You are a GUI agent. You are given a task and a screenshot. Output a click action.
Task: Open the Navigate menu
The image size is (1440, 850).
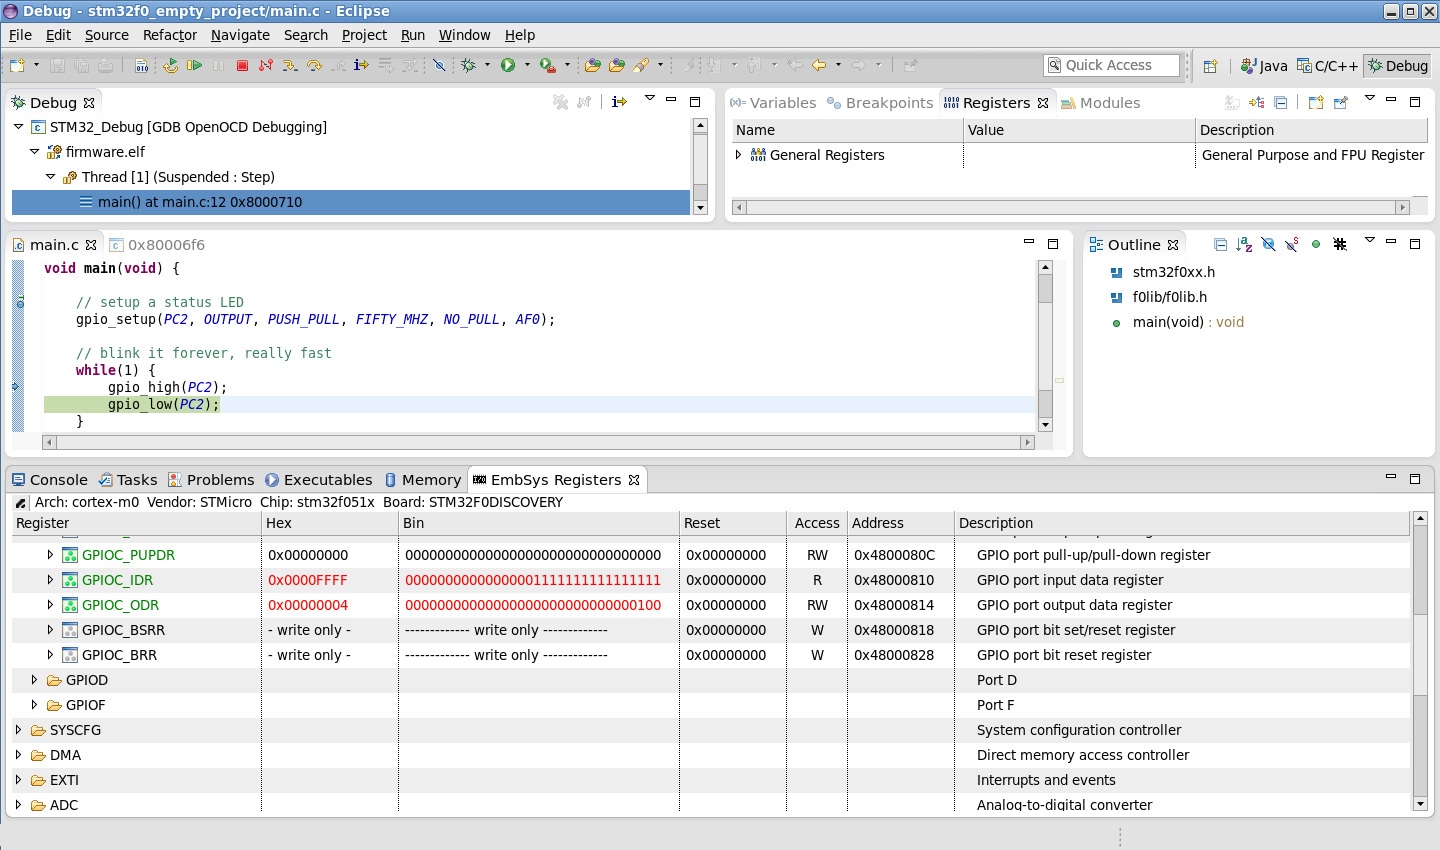tap(240, 35)
